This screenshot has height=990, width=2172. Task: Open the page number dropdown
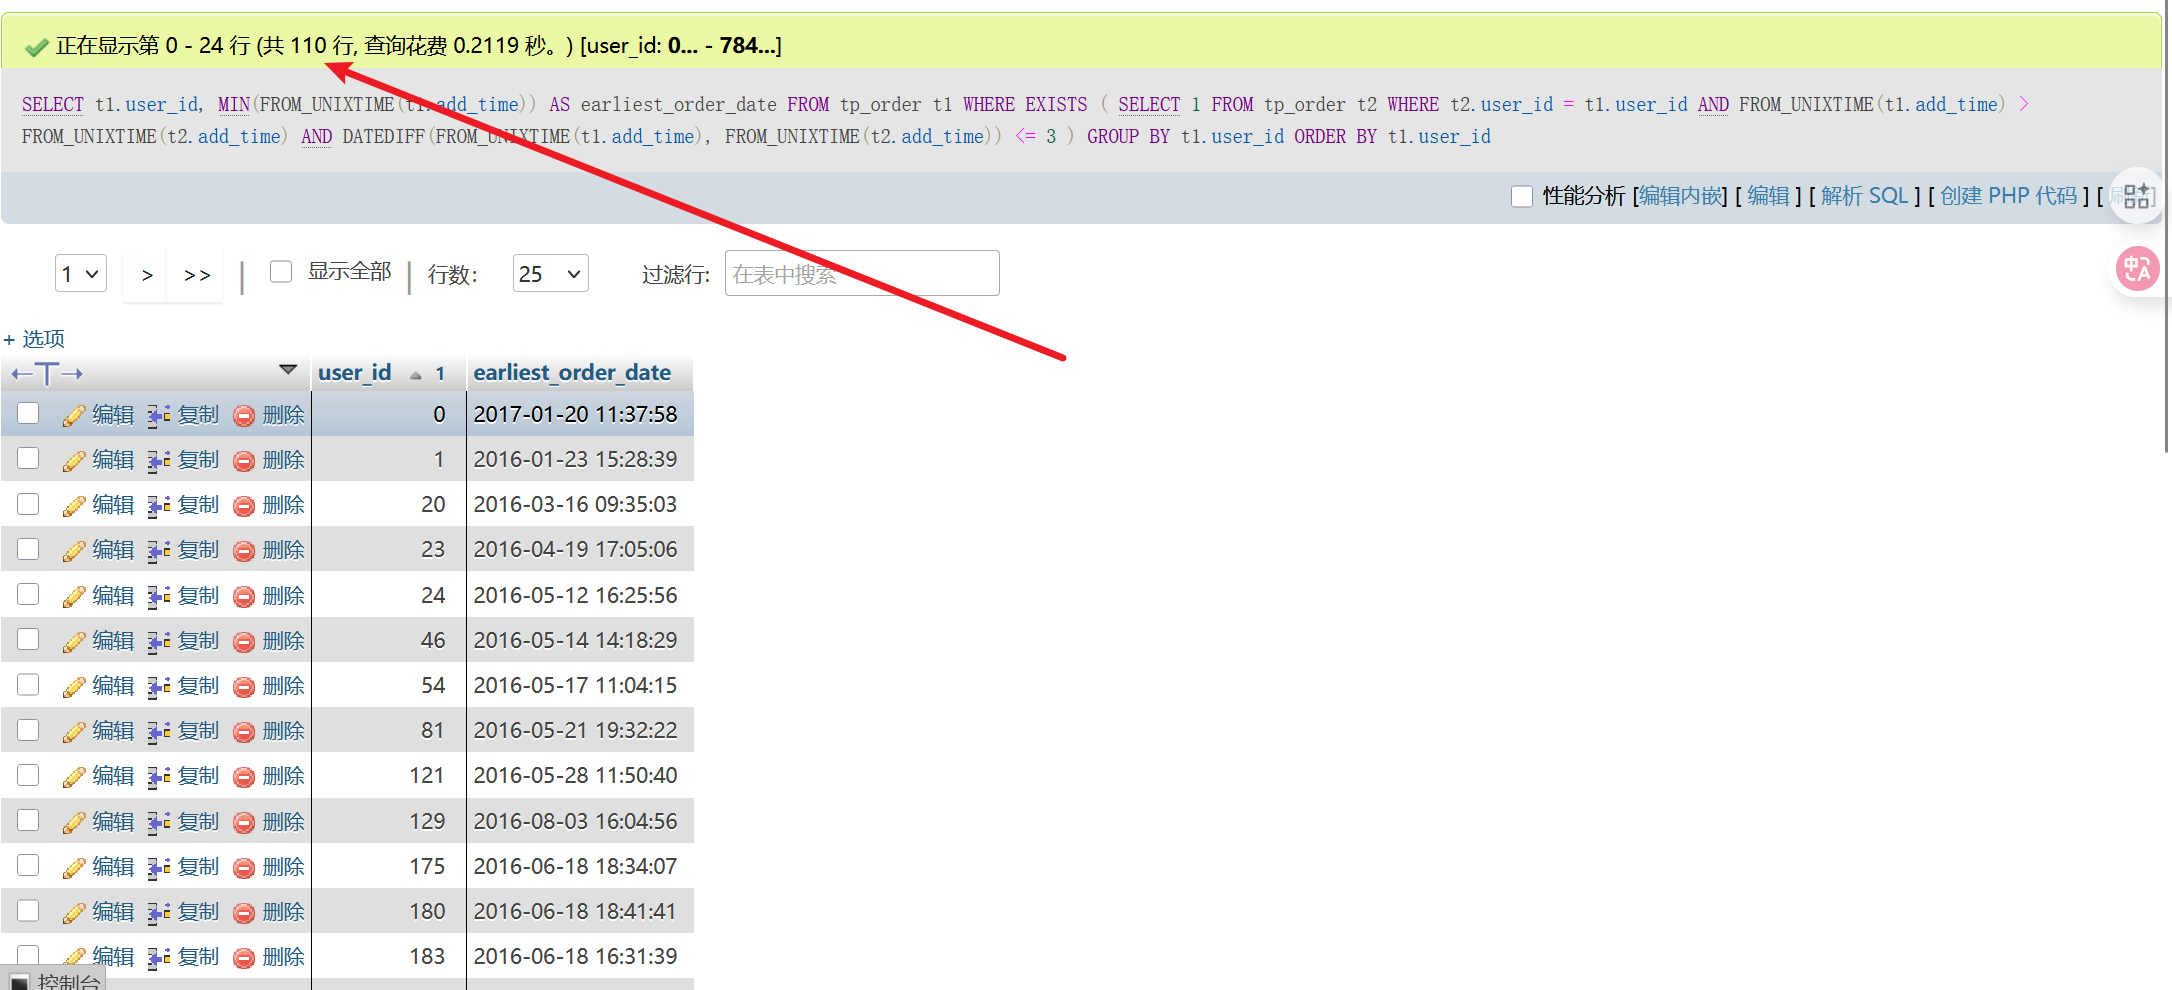(x=80, y=274)
